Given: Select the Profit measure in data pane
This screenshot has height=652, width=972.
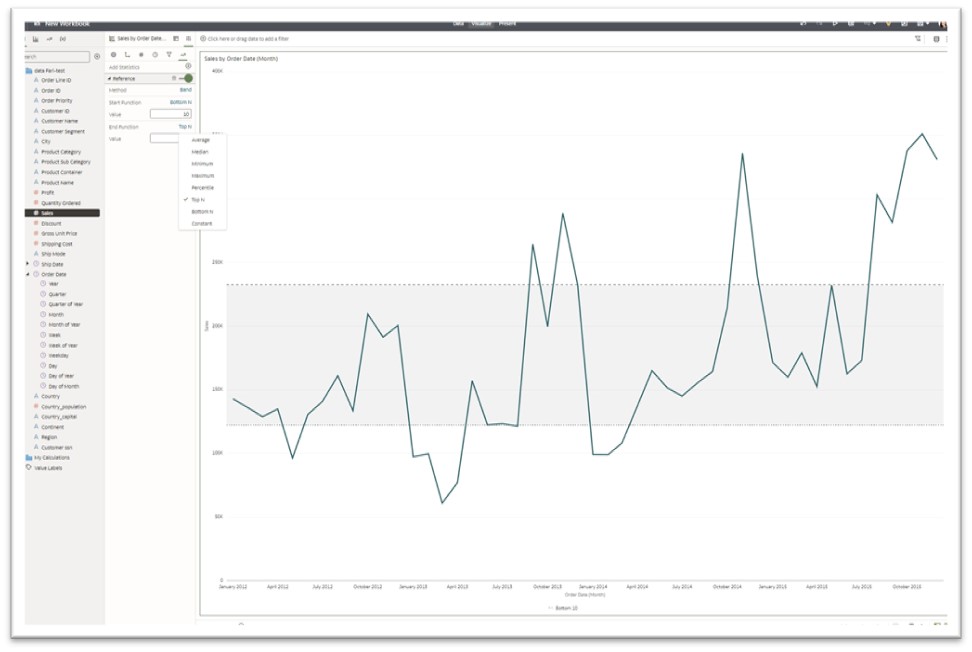Looking at the screenshot, I should click(x=48, y=193).
